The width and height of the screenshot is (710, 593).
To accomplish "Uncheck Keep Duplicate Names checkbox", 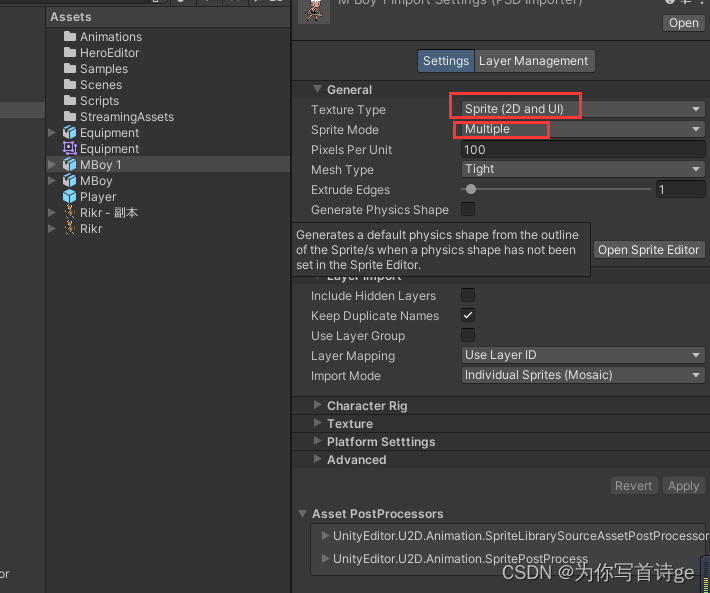I will pos(468,315).
